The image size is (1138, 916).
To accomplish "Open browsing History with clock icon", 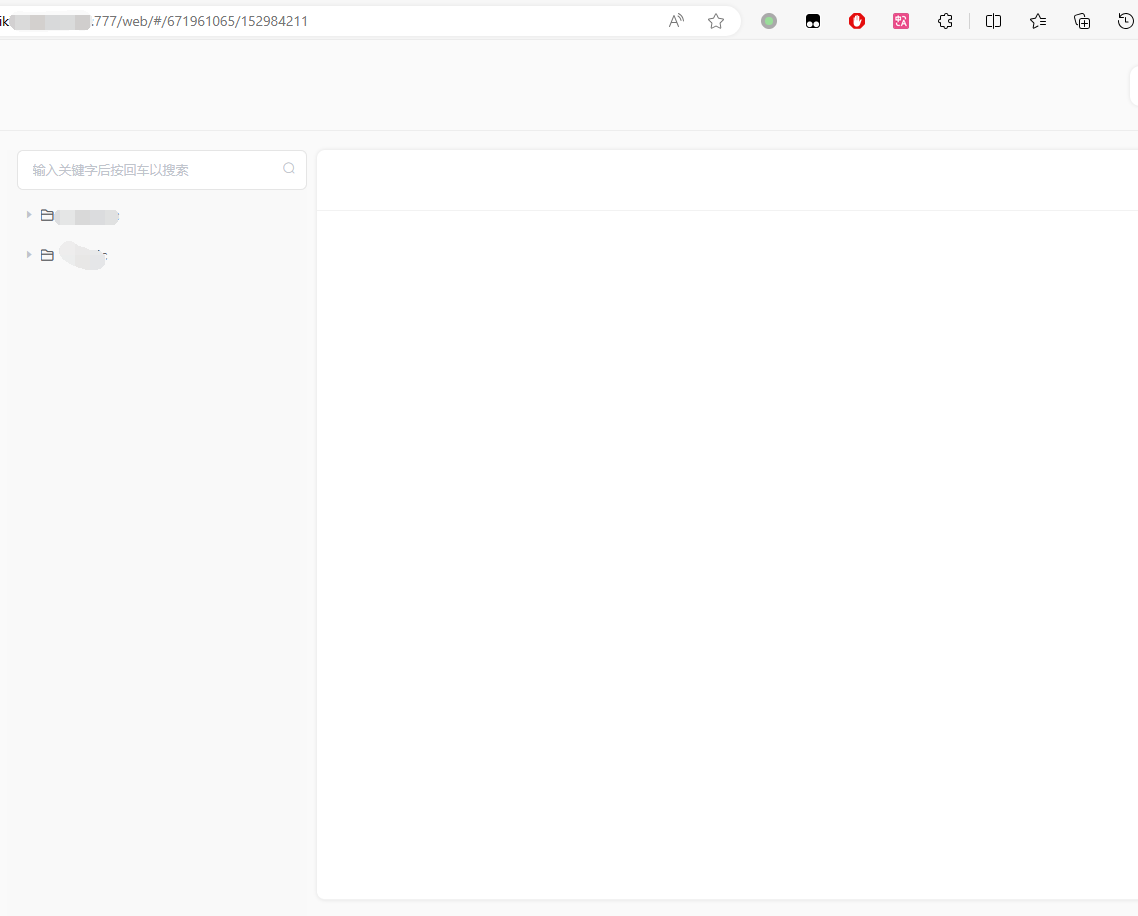I will click(x=1125, y=21).
